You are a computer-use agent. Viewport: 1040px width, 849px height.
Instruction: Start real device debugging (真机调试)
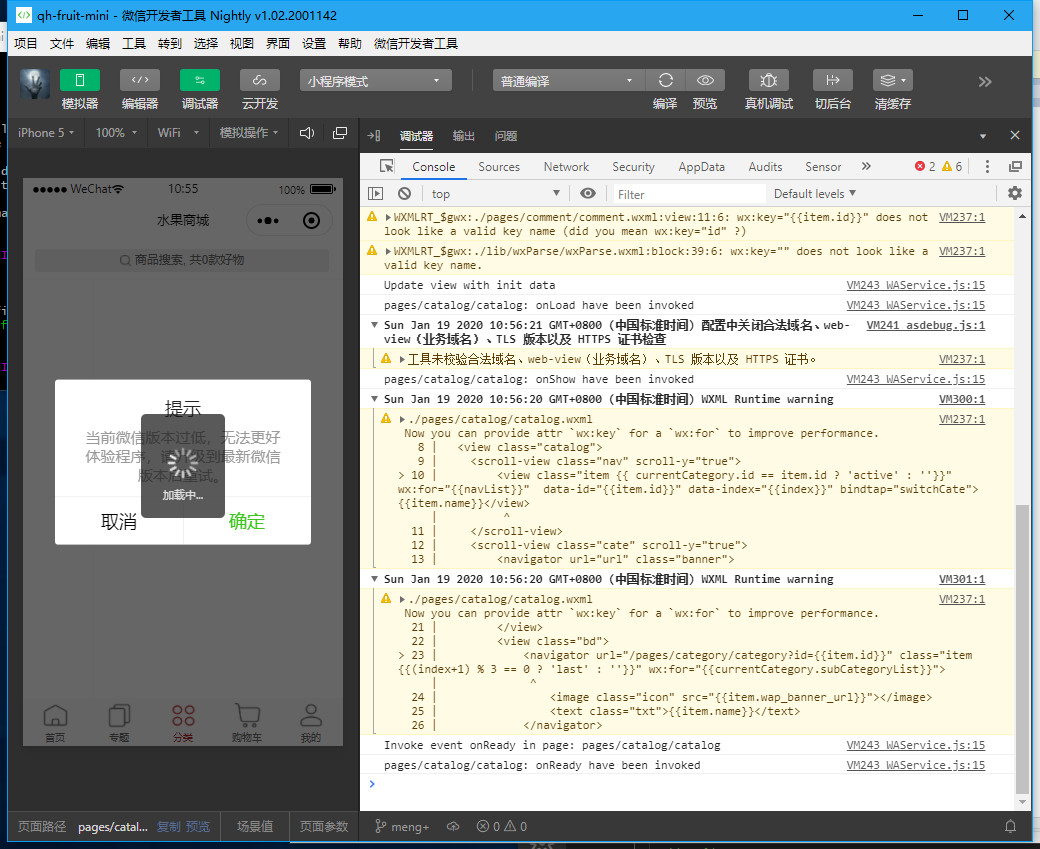tap(768, 80)
